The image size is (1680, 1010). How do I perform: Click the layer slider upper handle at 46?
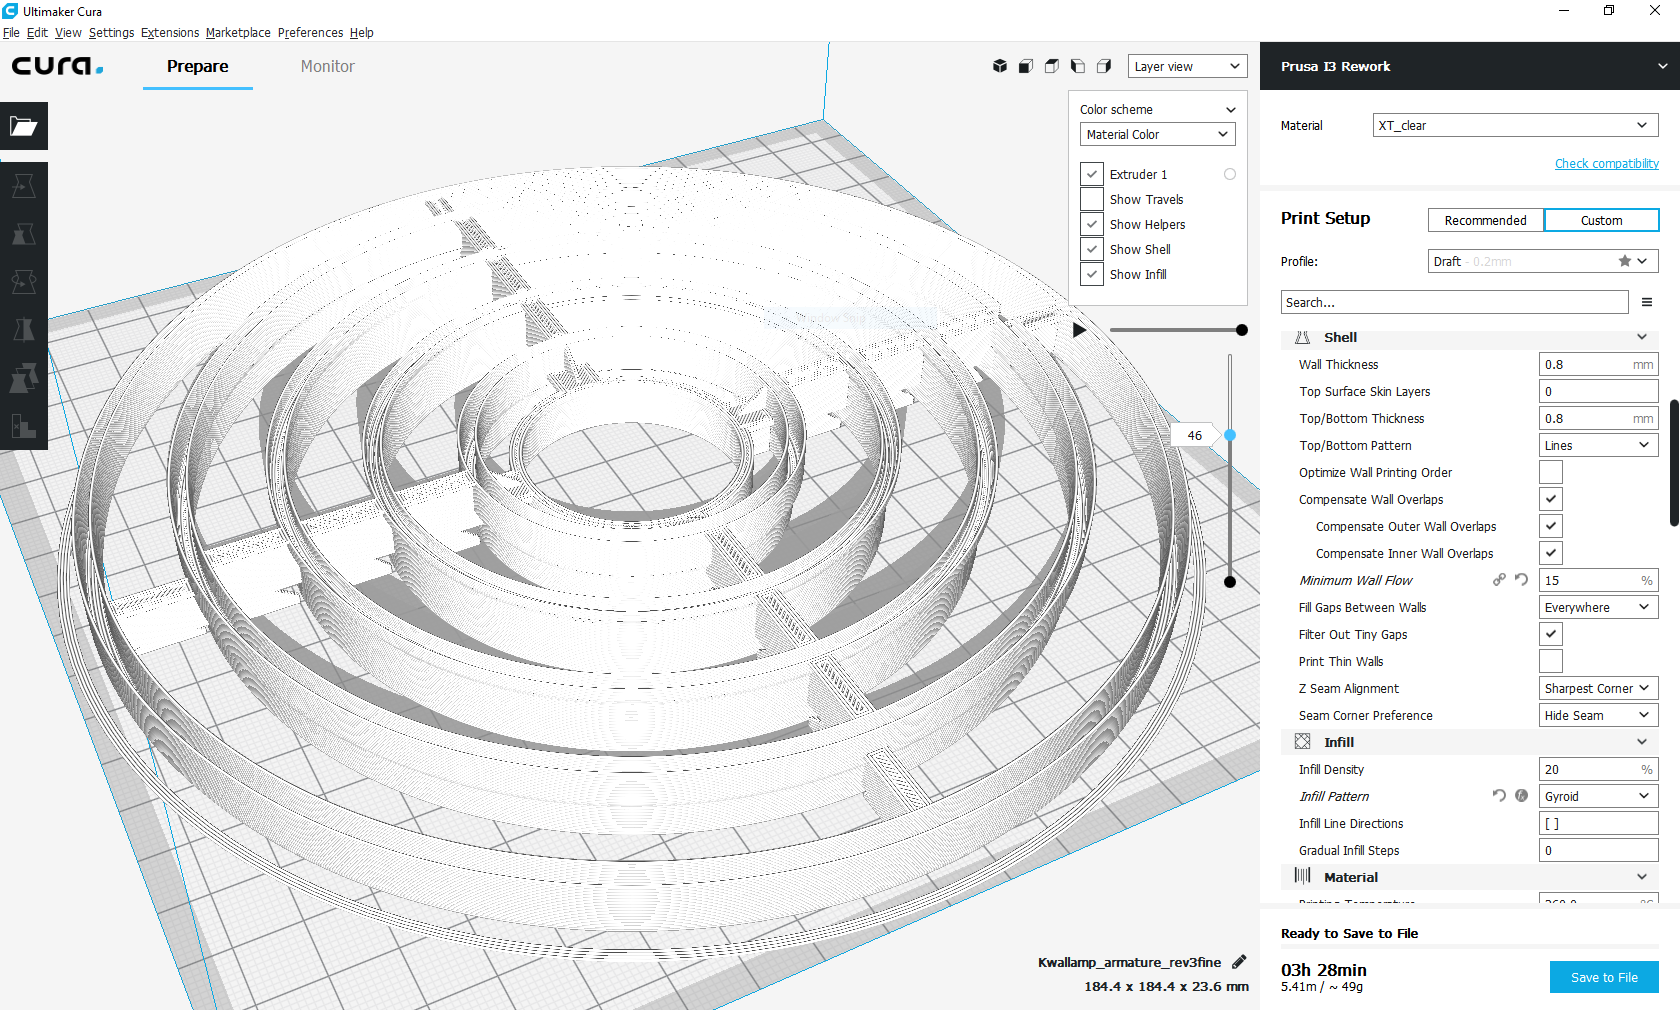click(1230, 435)
